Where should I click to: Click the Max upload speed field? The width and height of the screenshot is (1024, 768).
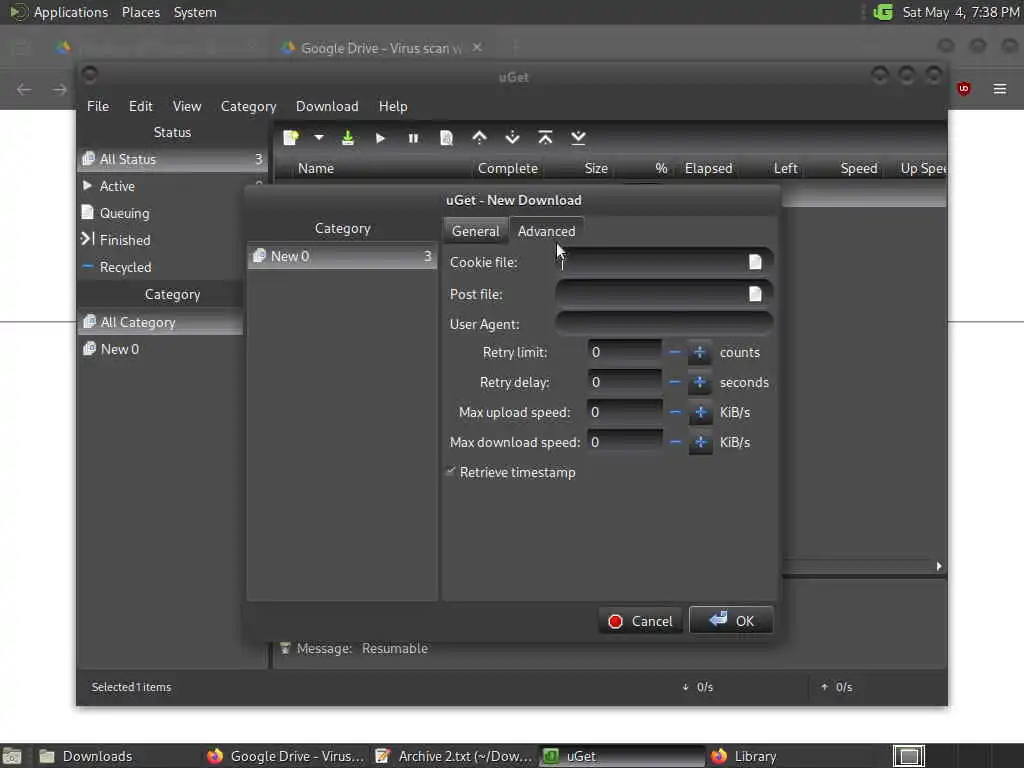624,412
